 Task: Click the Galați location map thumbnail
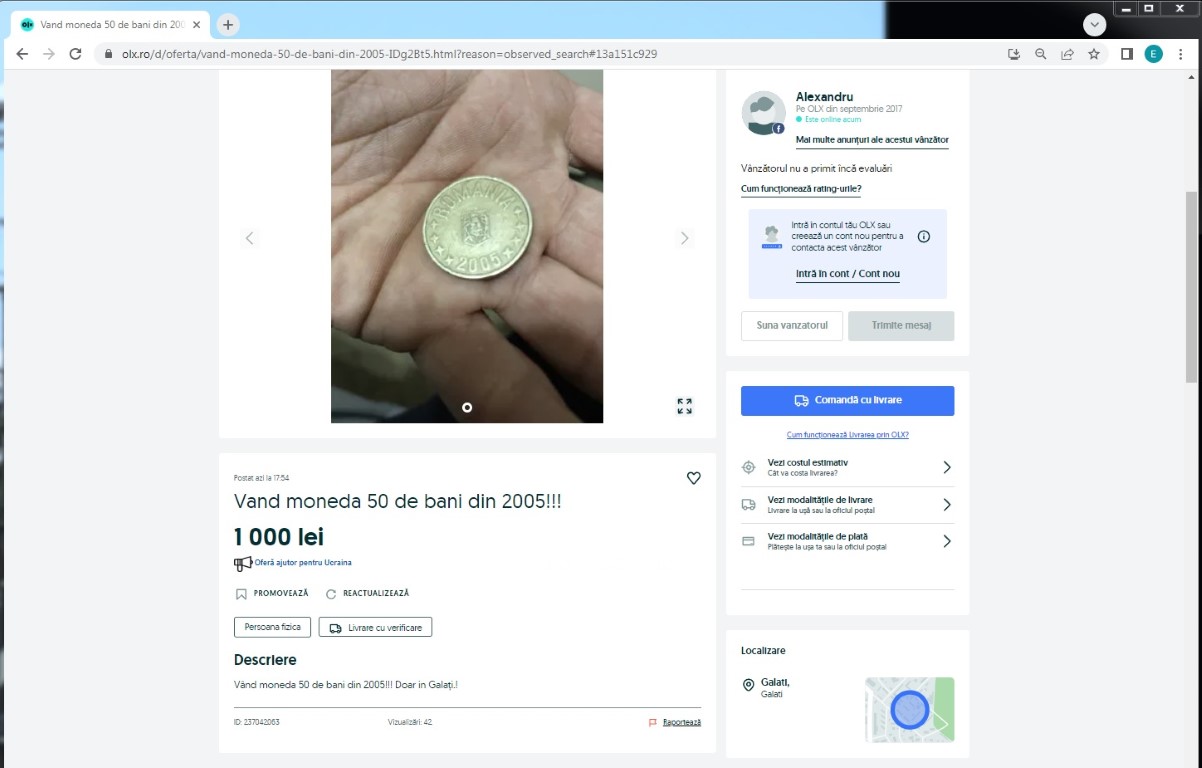click(x=909, y=709)
